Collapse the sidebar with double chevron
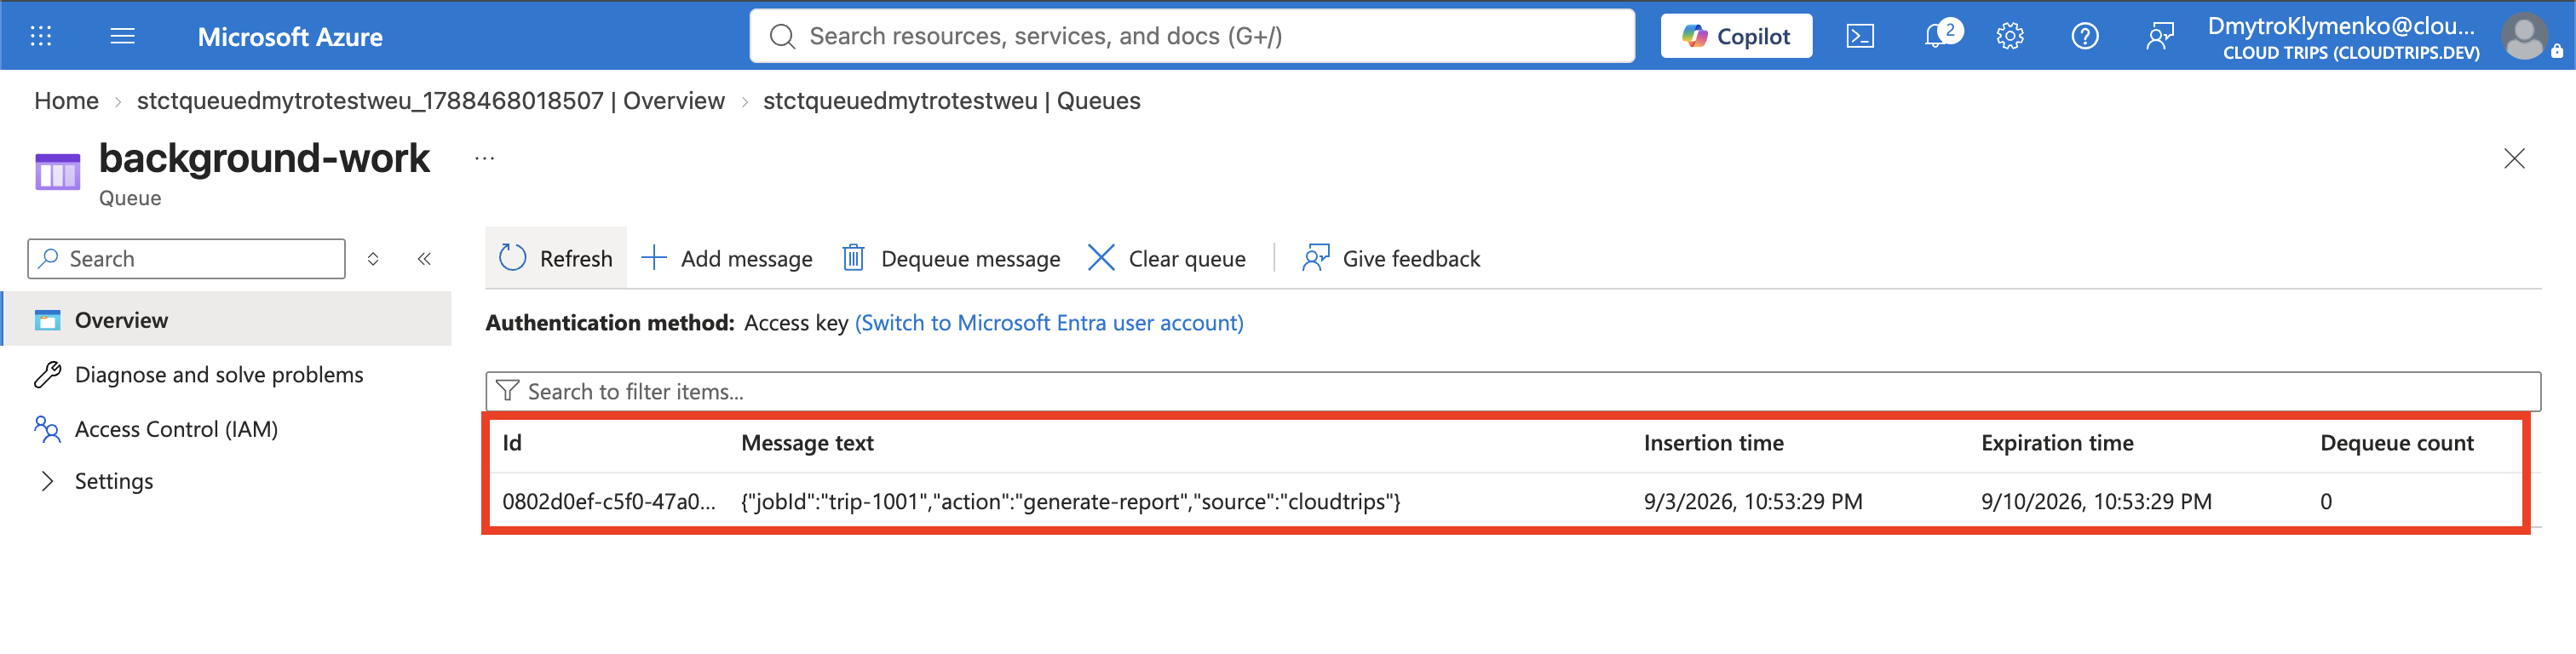The image size is (2576, 654). [424, 259]
